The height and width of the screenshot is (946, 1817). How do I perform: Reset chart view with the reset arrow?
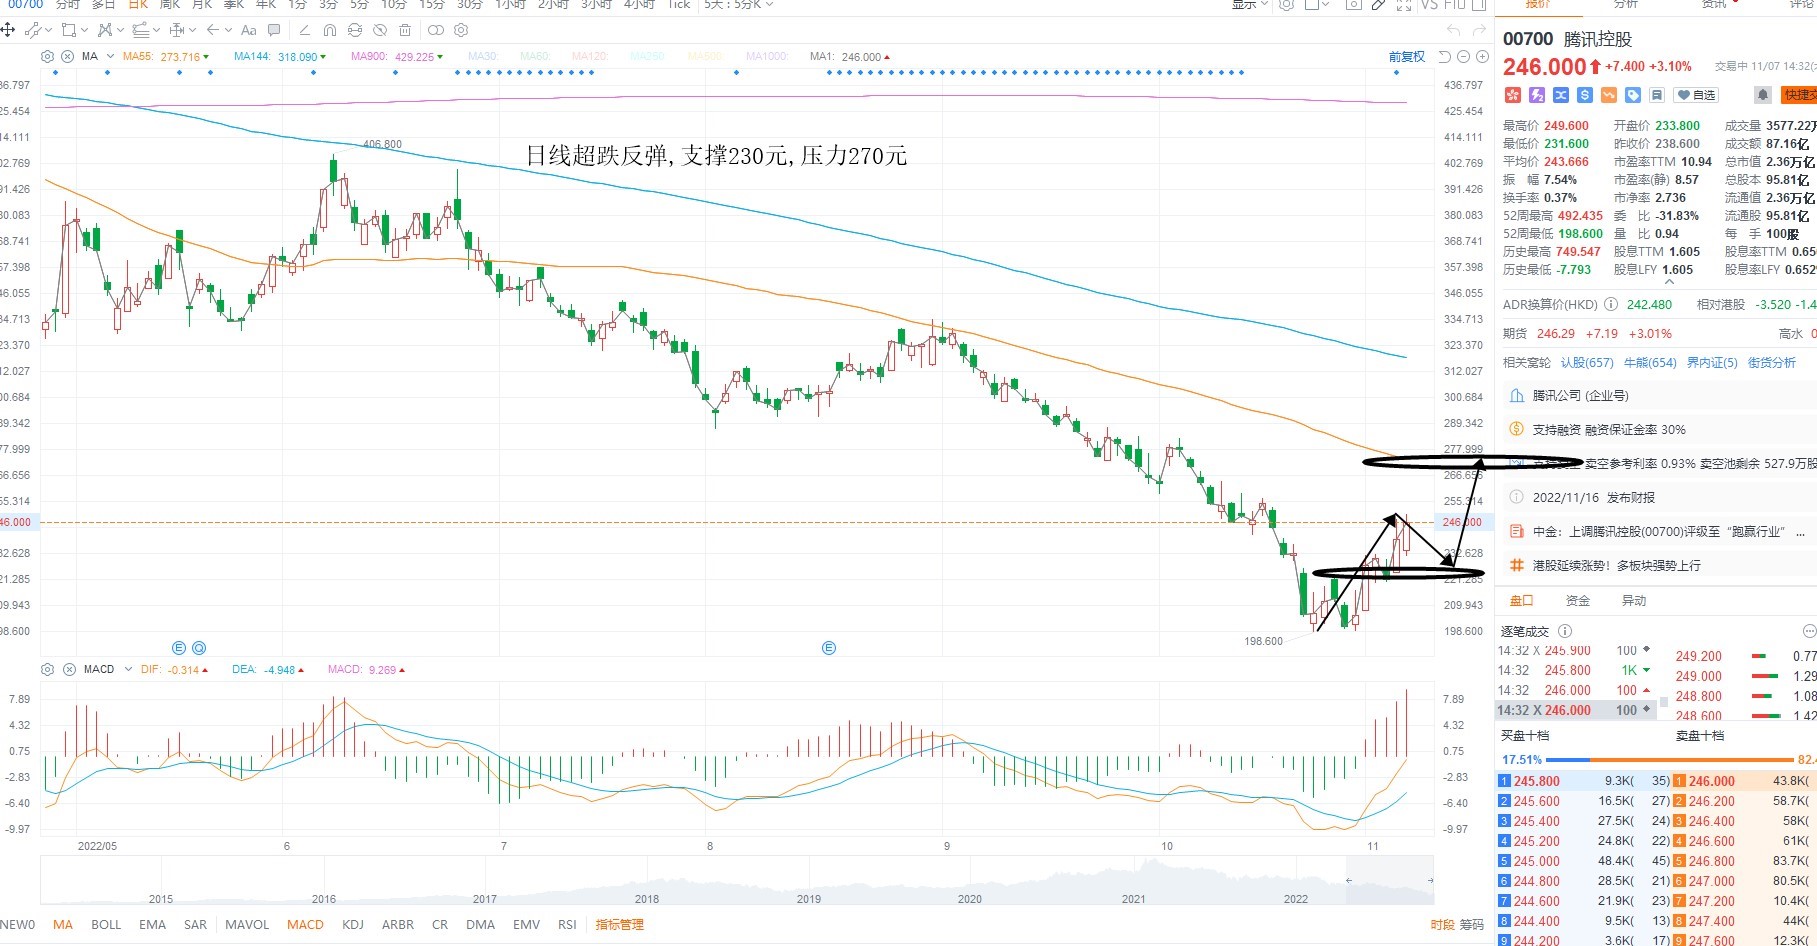1445,56
